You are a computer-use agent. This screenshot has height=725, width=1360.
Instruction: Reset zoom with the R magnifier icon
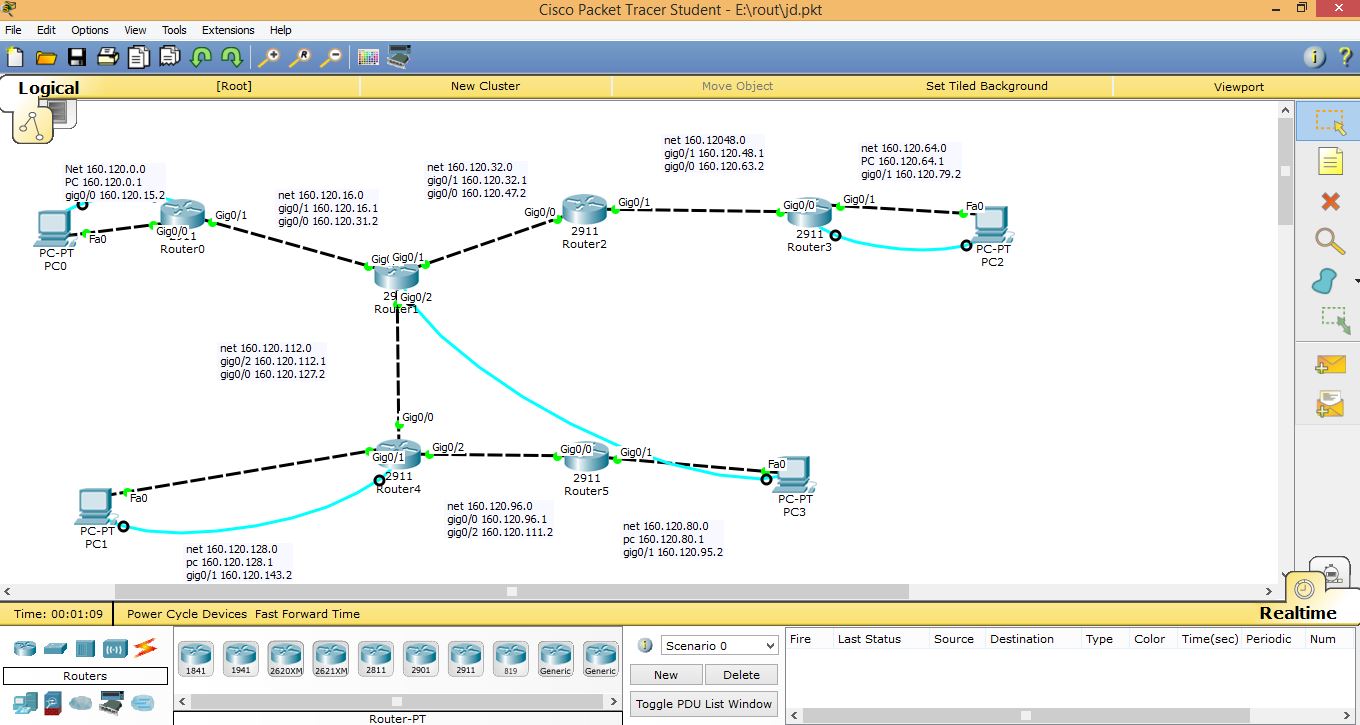tap(299, 57)
